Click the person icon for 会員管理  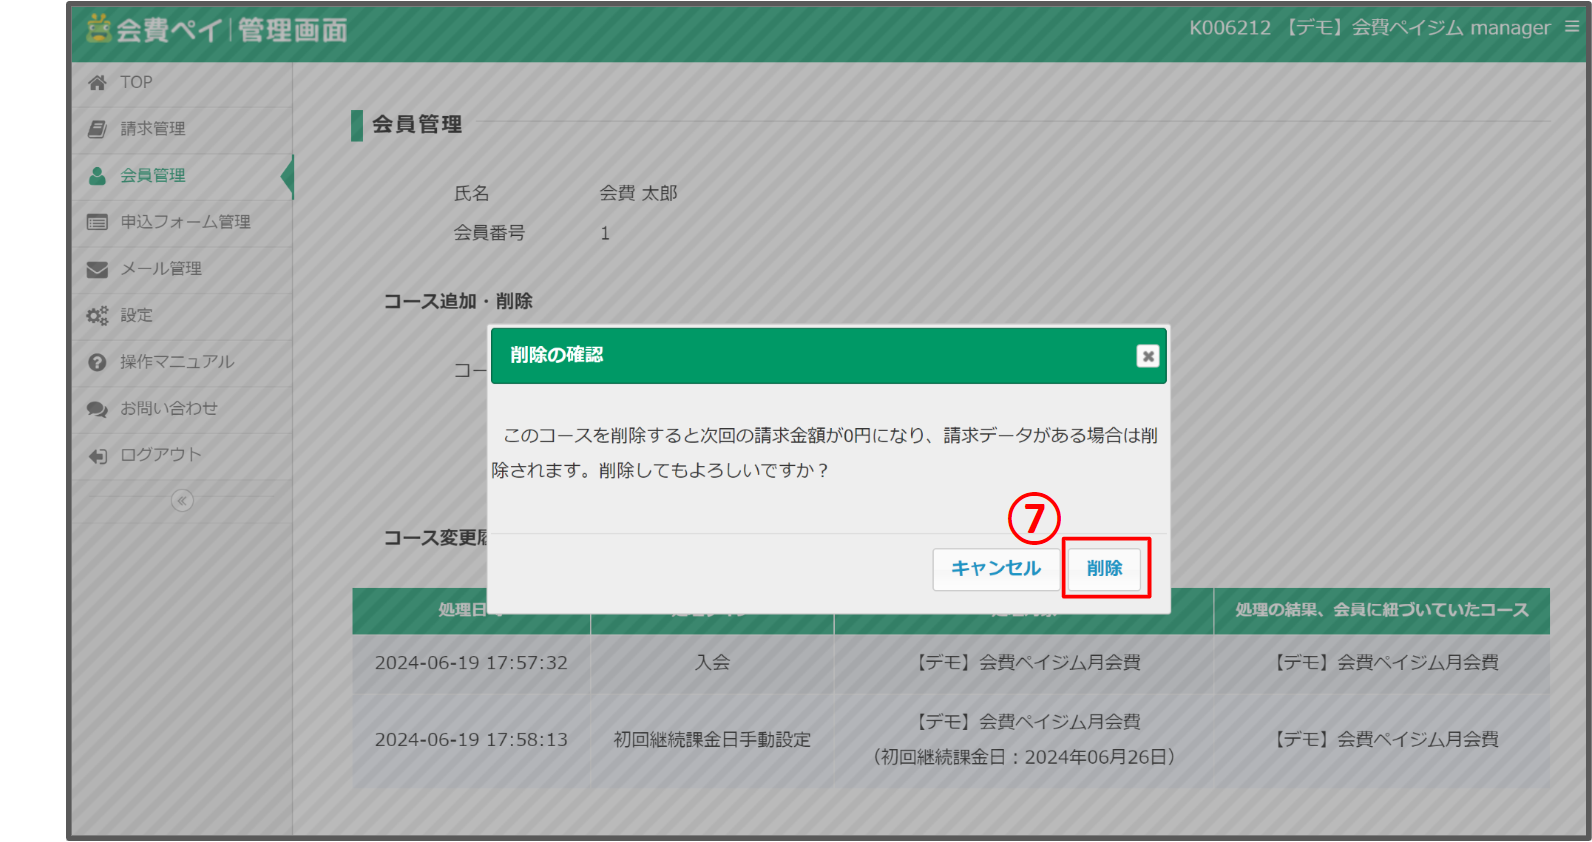[97, 176]
